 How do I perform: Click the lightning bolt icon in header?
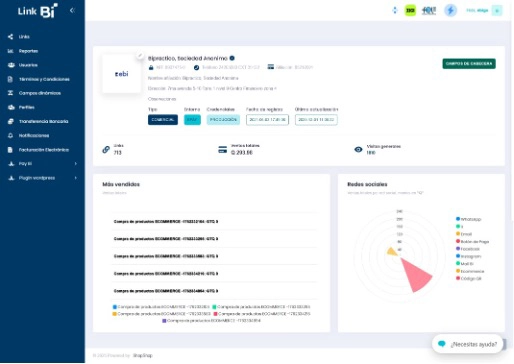tap(450, 10)
